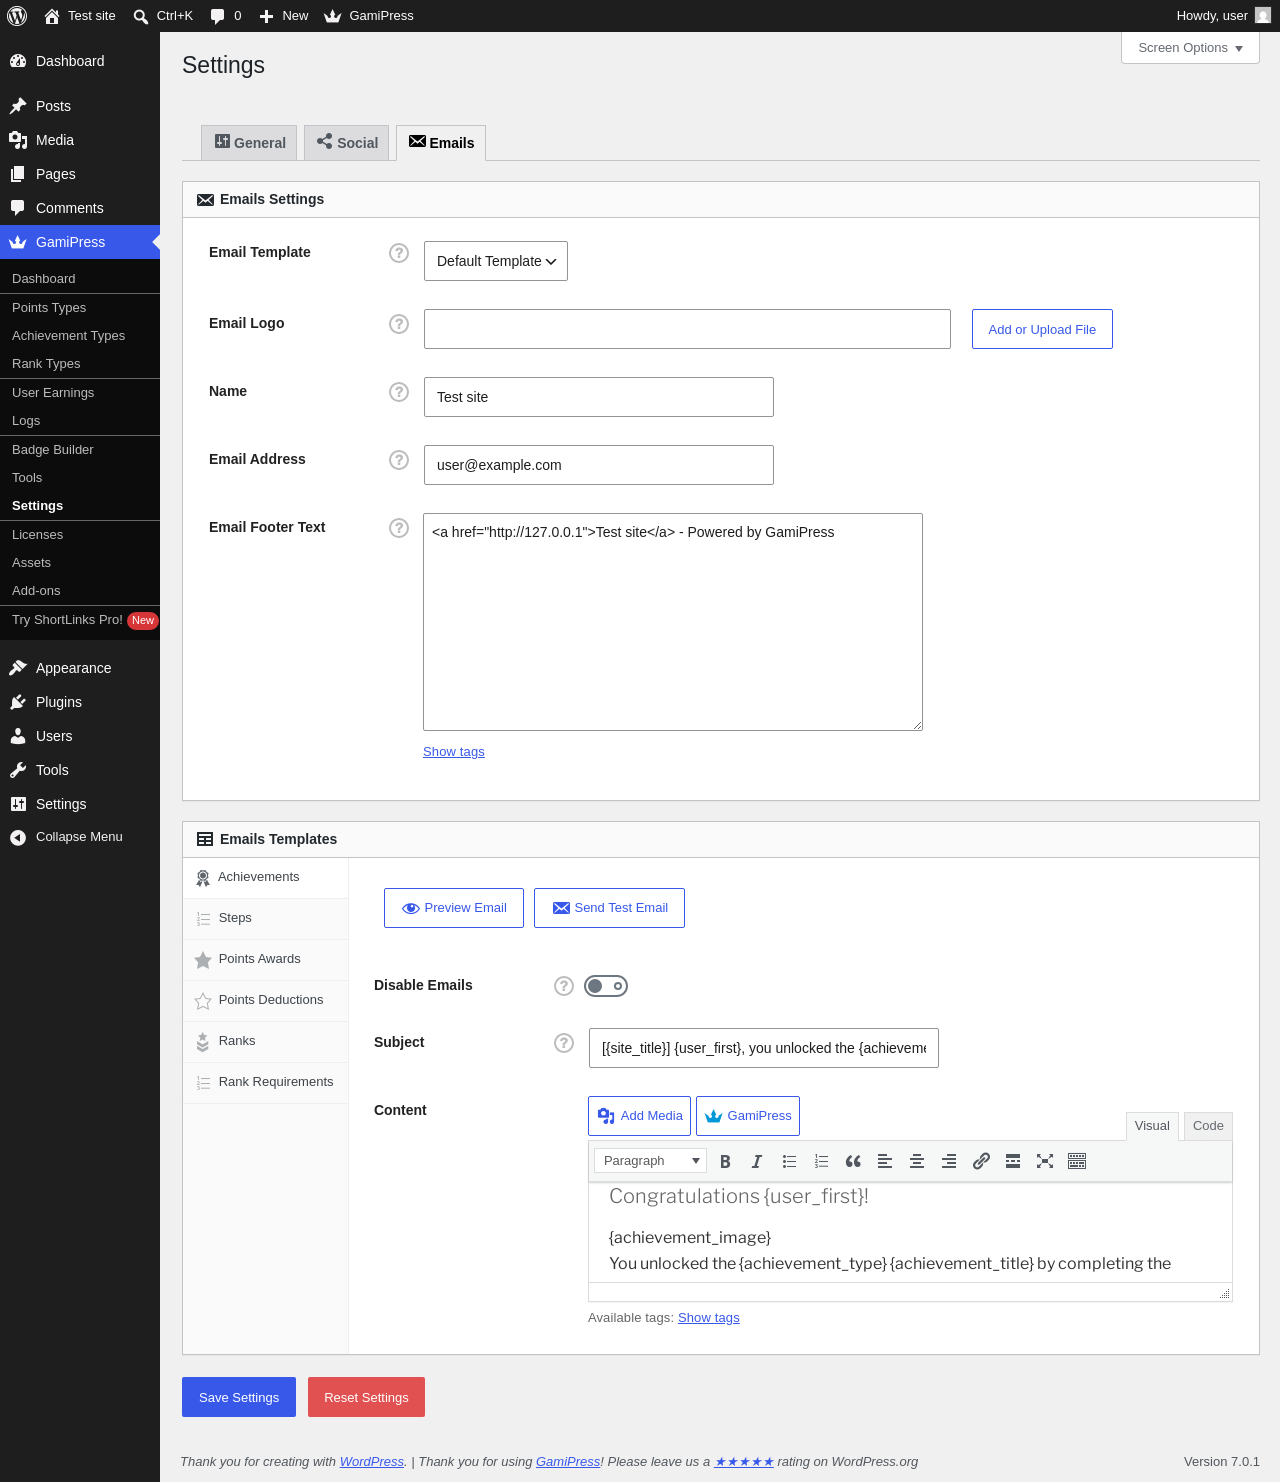The image size is (1280, 1482).
Task: Insert or edit link in editor
Action: click(x=981, y=1161)
